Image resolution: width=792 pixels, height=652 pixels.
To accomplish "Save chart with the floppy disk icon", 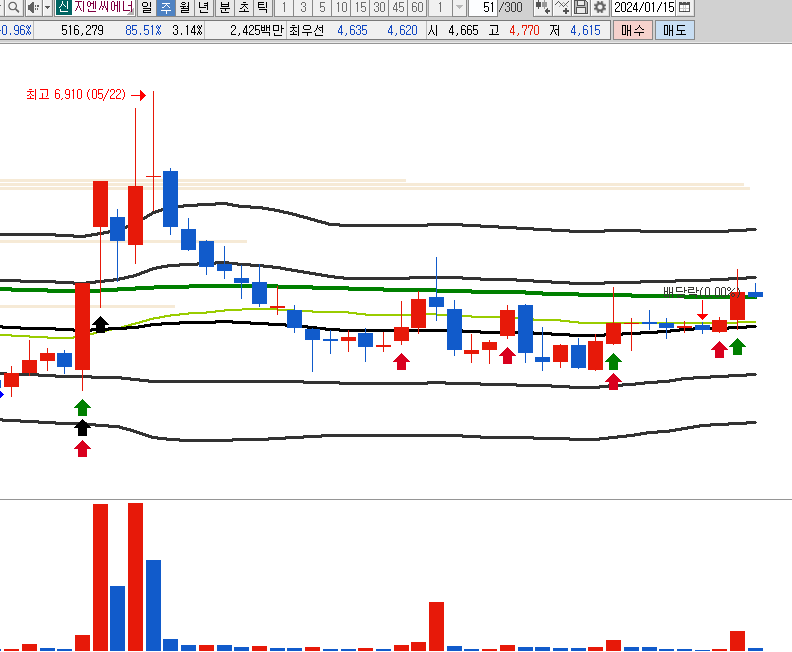I will 581,8.
